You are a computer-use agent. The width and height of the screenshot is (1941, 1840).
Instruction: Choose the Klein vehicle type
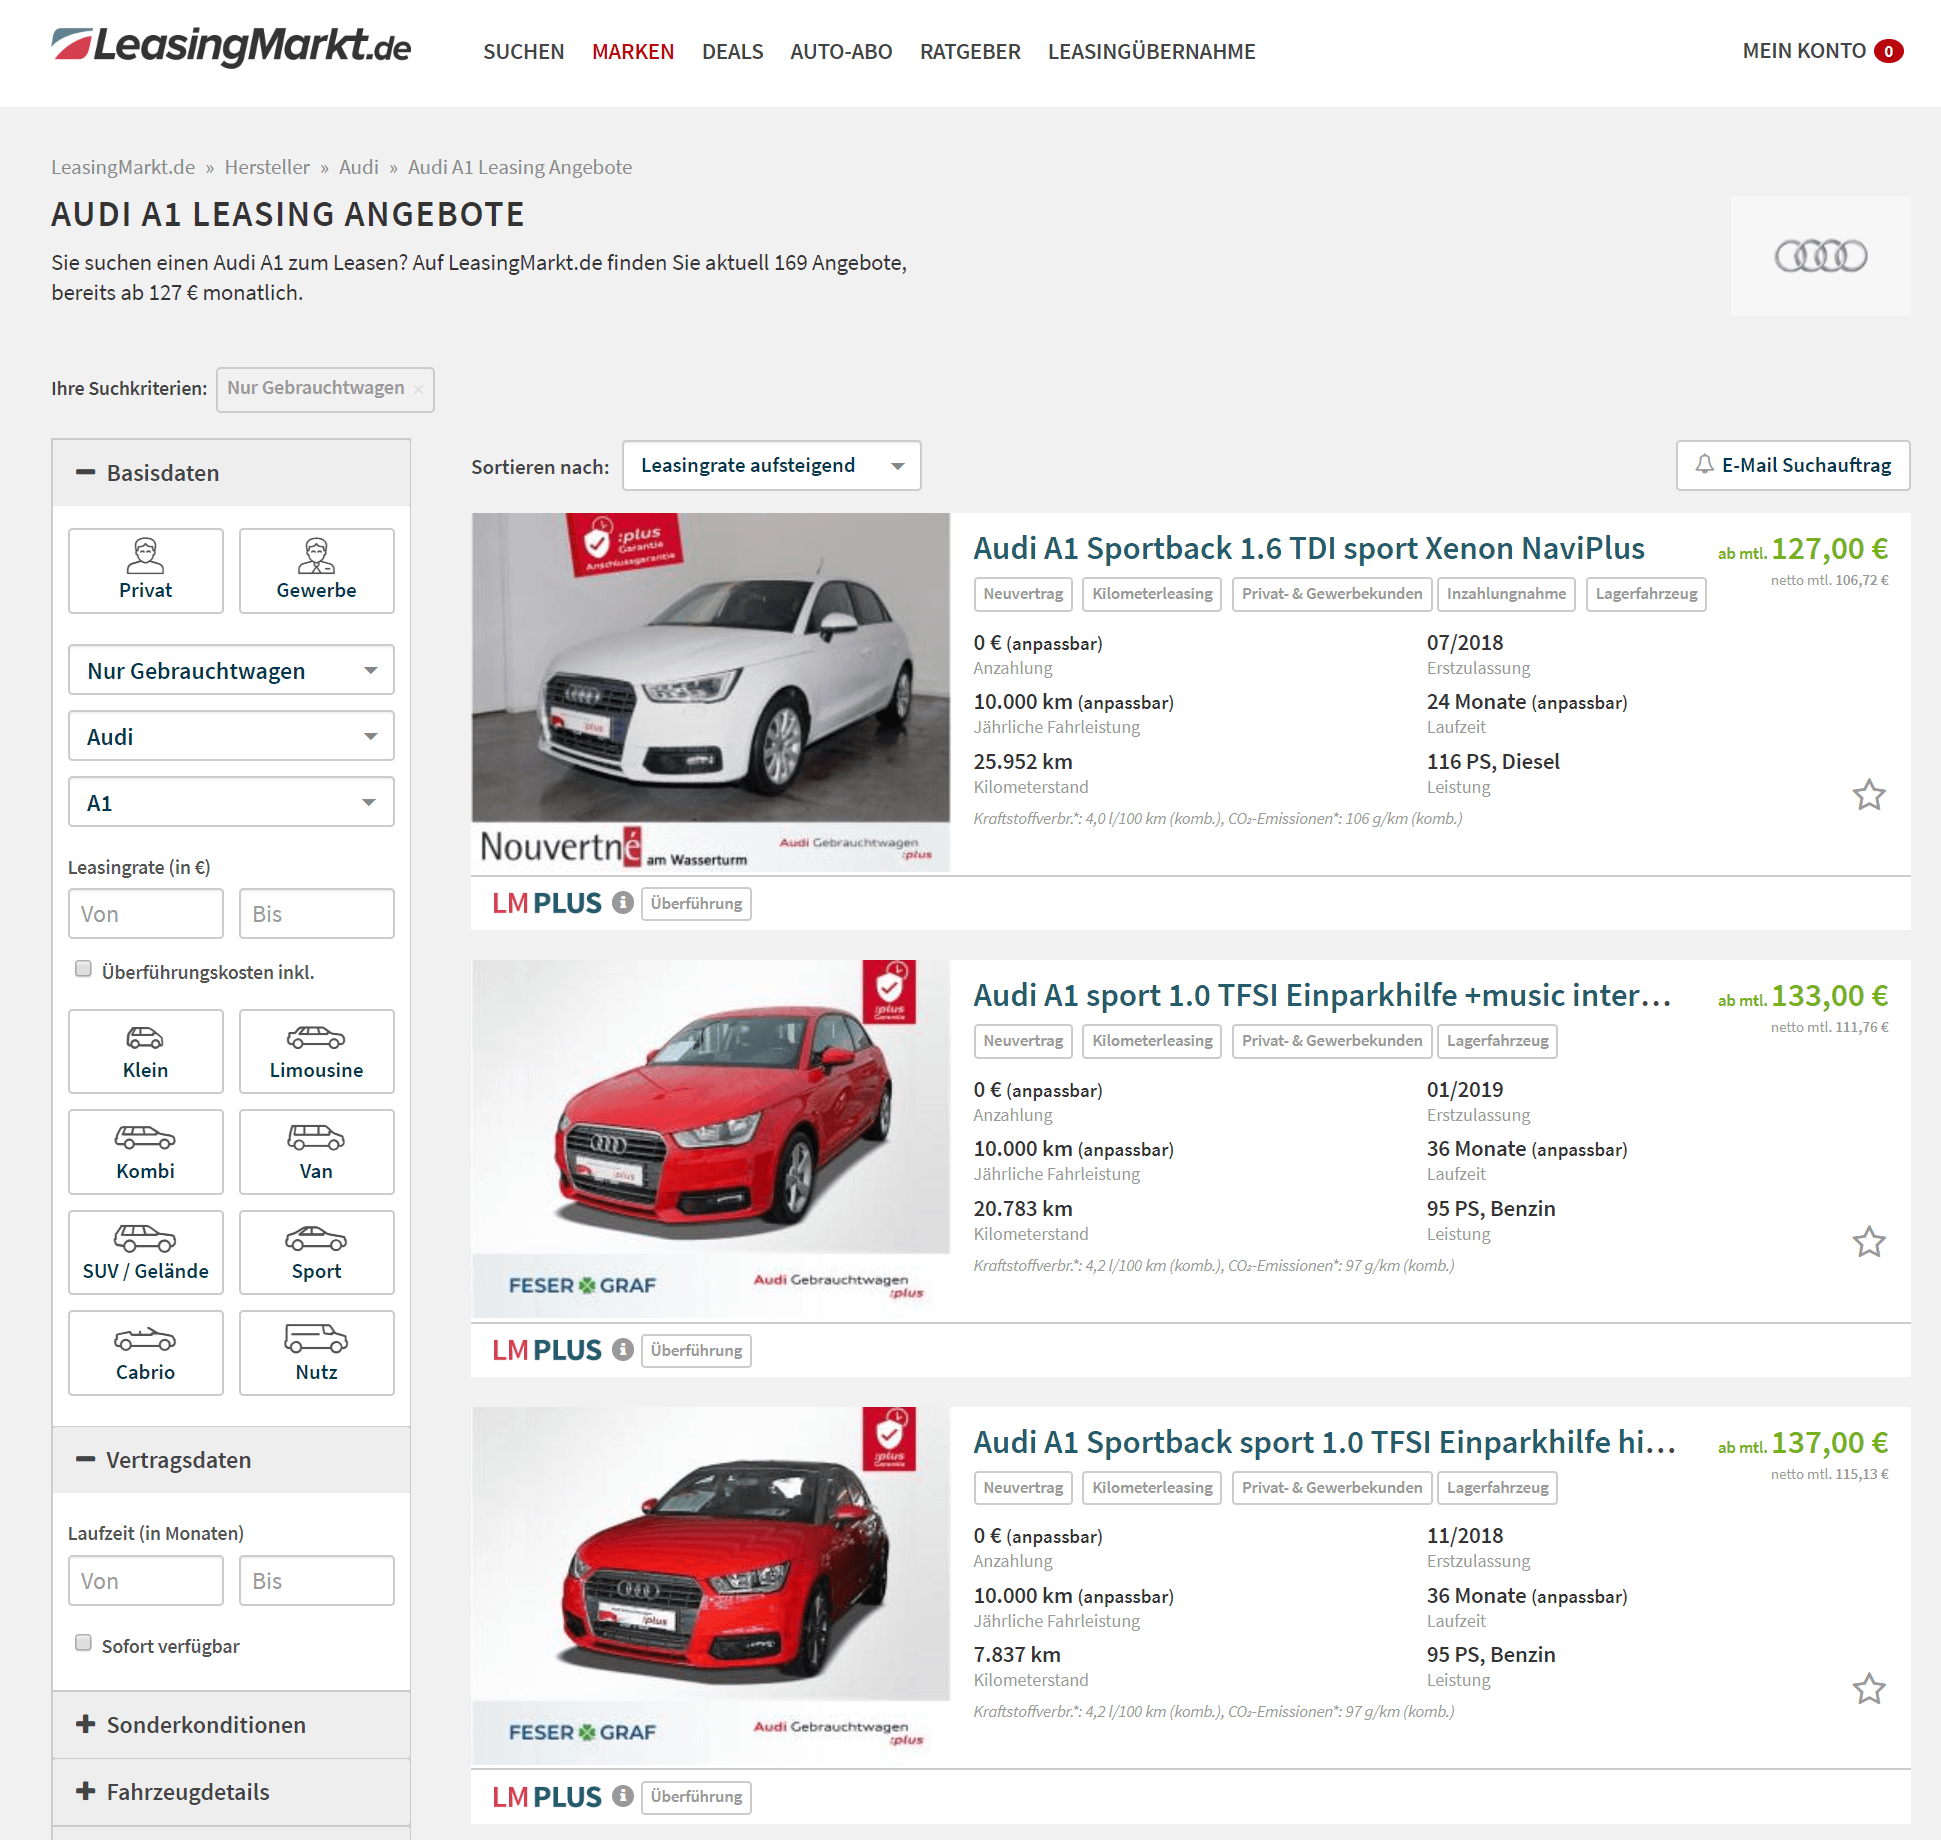(x=146, y=1051)
